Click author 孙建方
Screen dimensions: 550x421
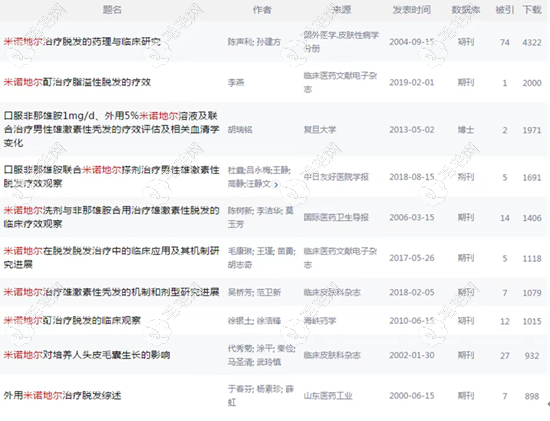pos(269,42)
